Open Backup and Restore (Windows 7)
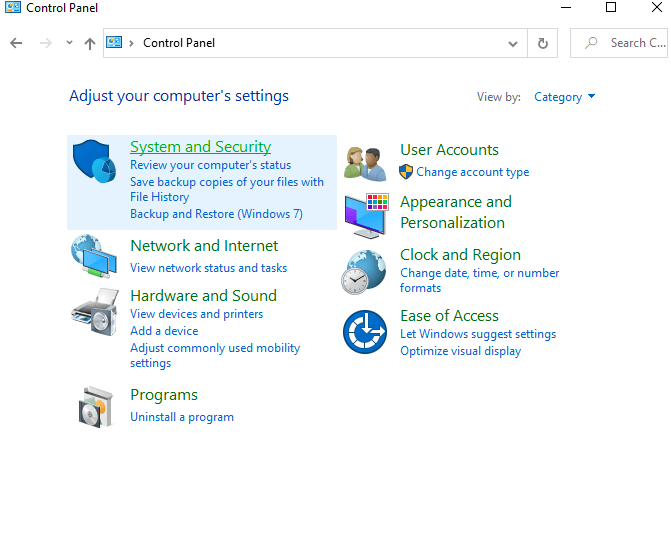 216,214
